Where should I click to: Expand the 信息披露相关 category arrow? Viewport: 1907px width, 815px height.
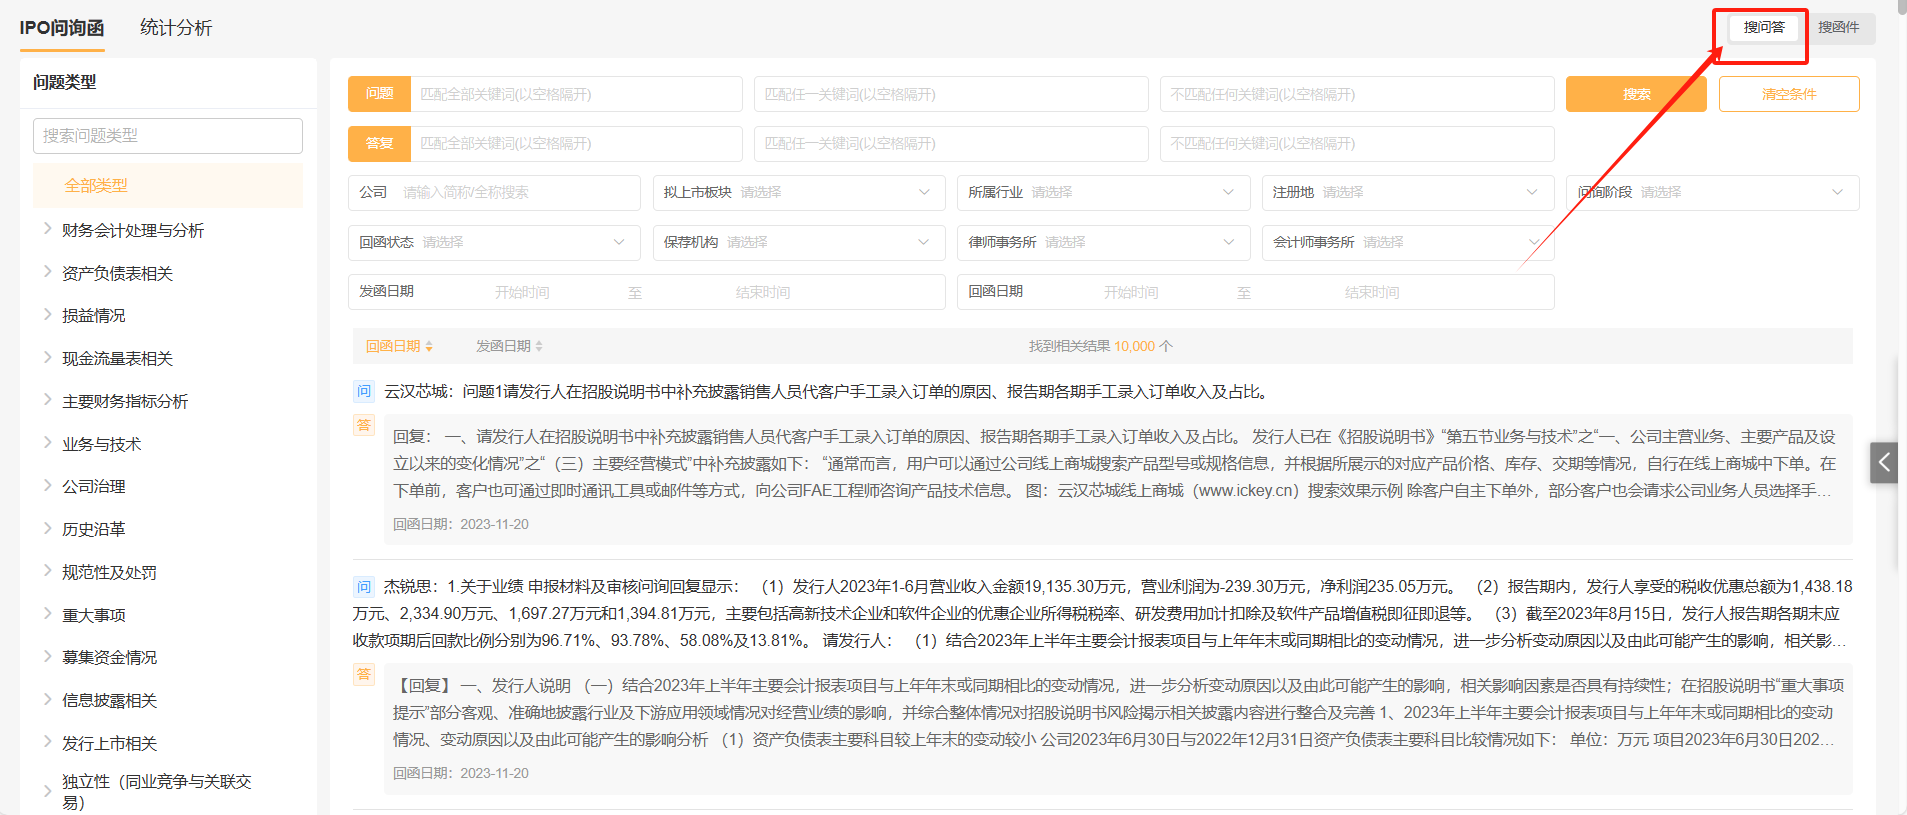(x=47, y=699)
